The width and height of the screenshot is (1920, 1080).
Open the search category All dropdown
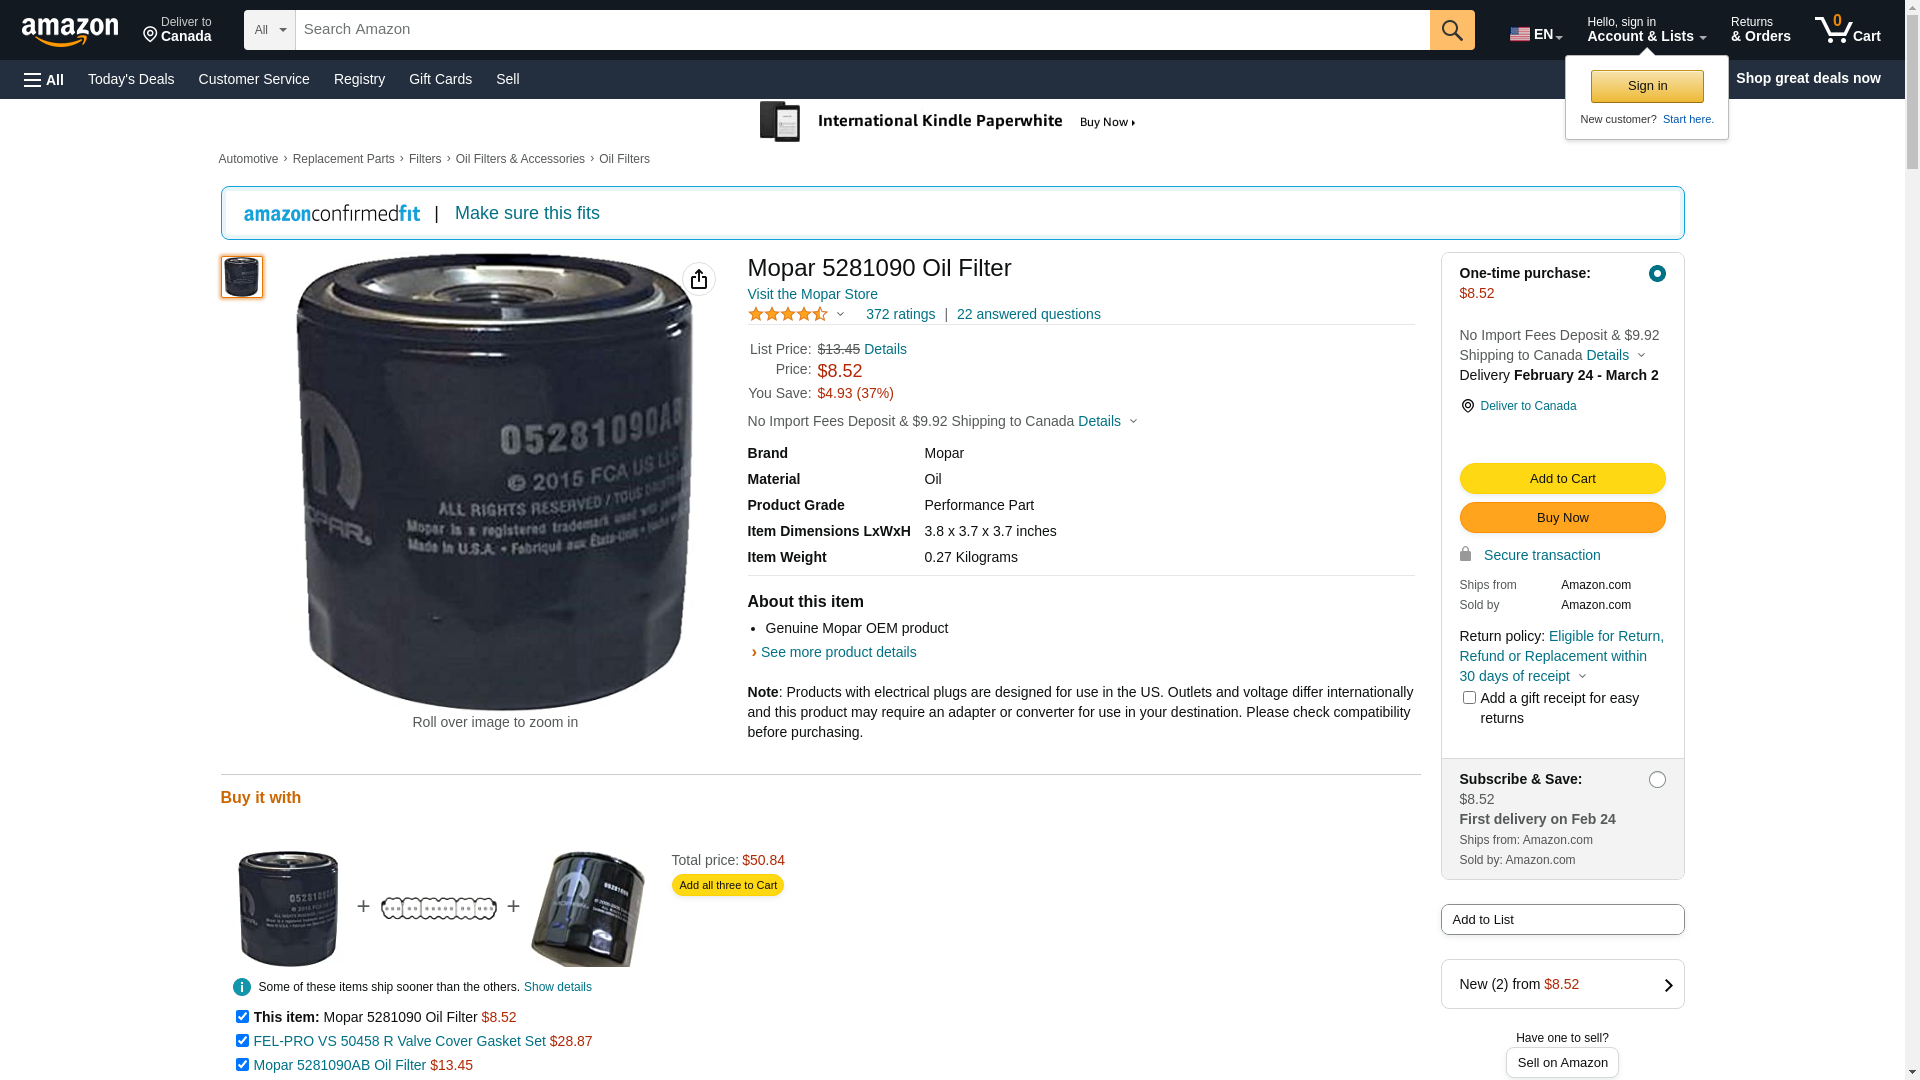[x=269, y=30]
